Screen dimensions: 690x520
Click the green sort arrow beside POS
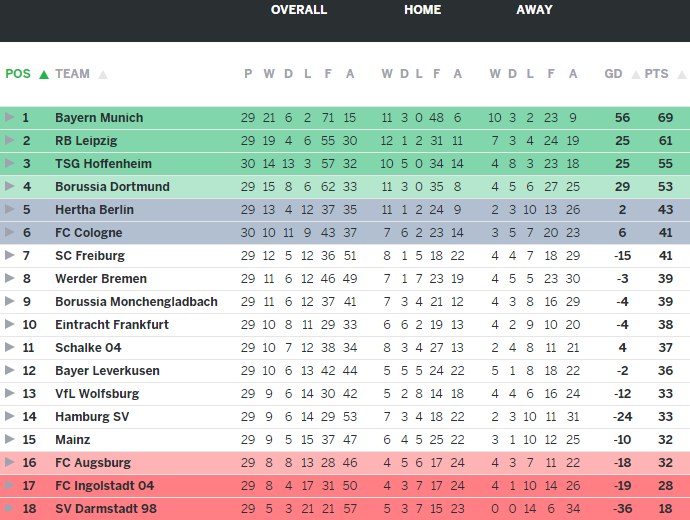tap(44, 74)
